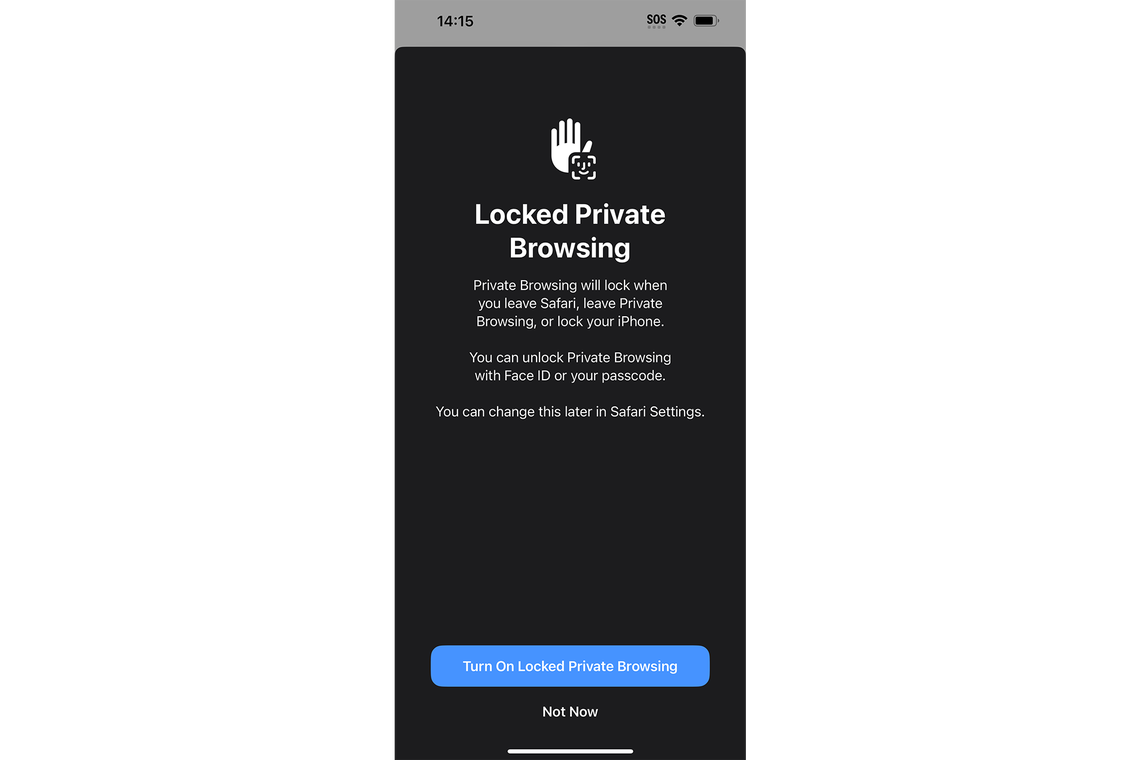Image resolution: width=1140 pixels, height=760 pixels.
Task: Tap the battery indicator in status bar
Action: pyautogui.click(x=706, y=20)
